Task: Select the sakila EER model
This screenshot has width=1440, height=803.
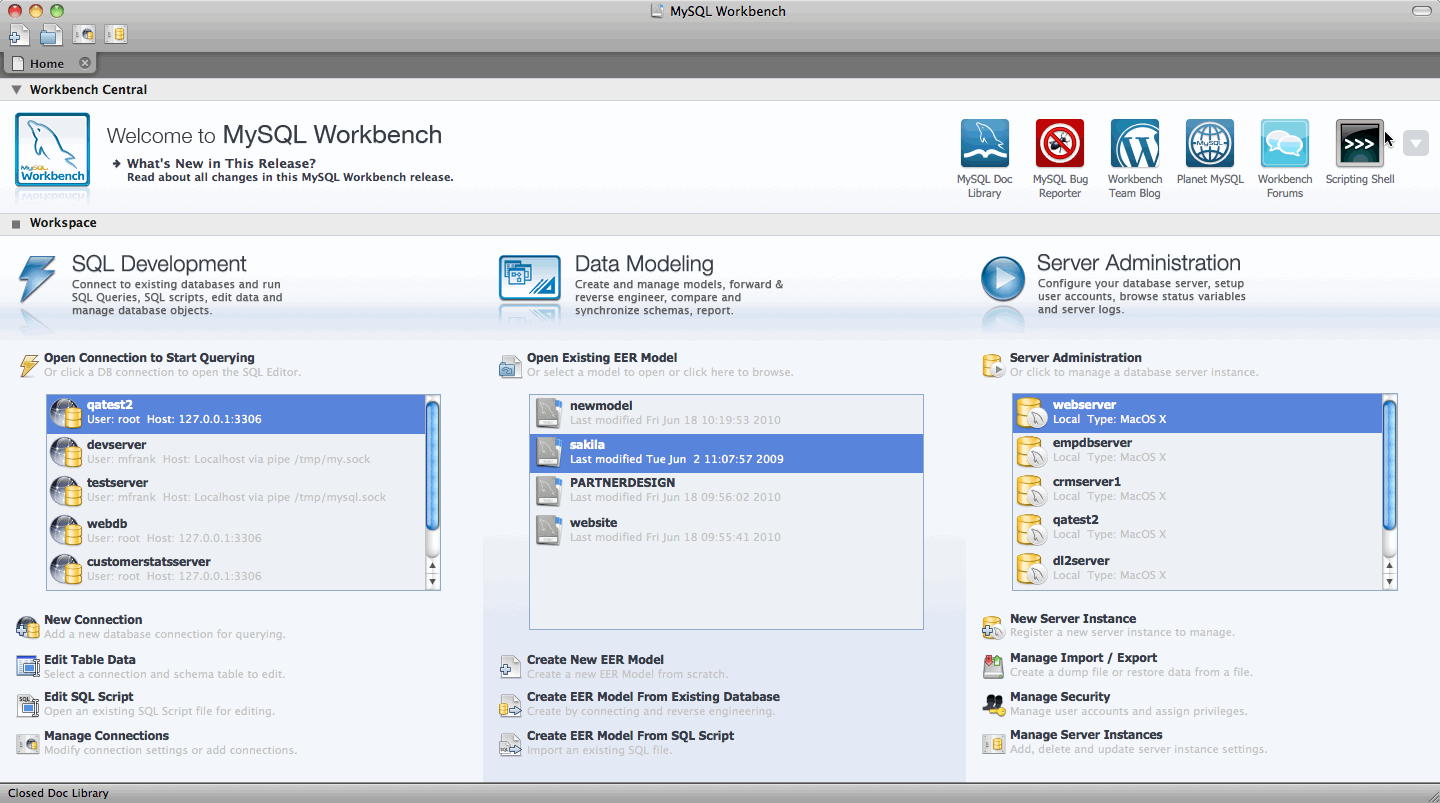Action: (726, 452)
